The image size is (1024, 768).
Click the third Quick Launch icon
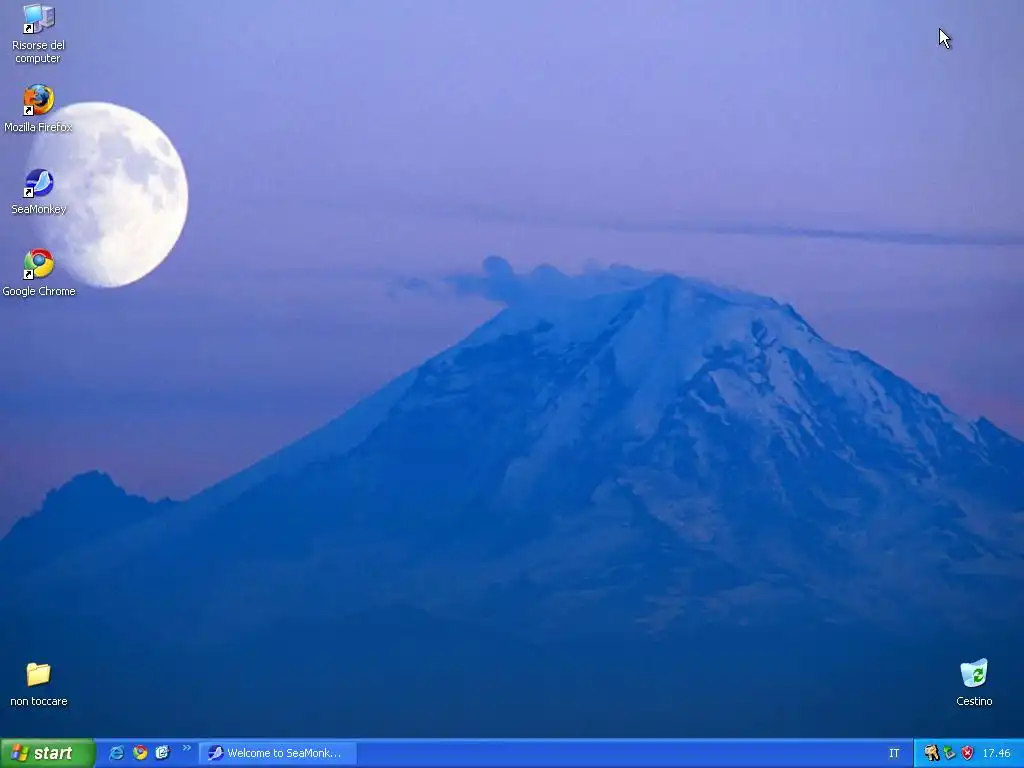click(x=163, y=753)
